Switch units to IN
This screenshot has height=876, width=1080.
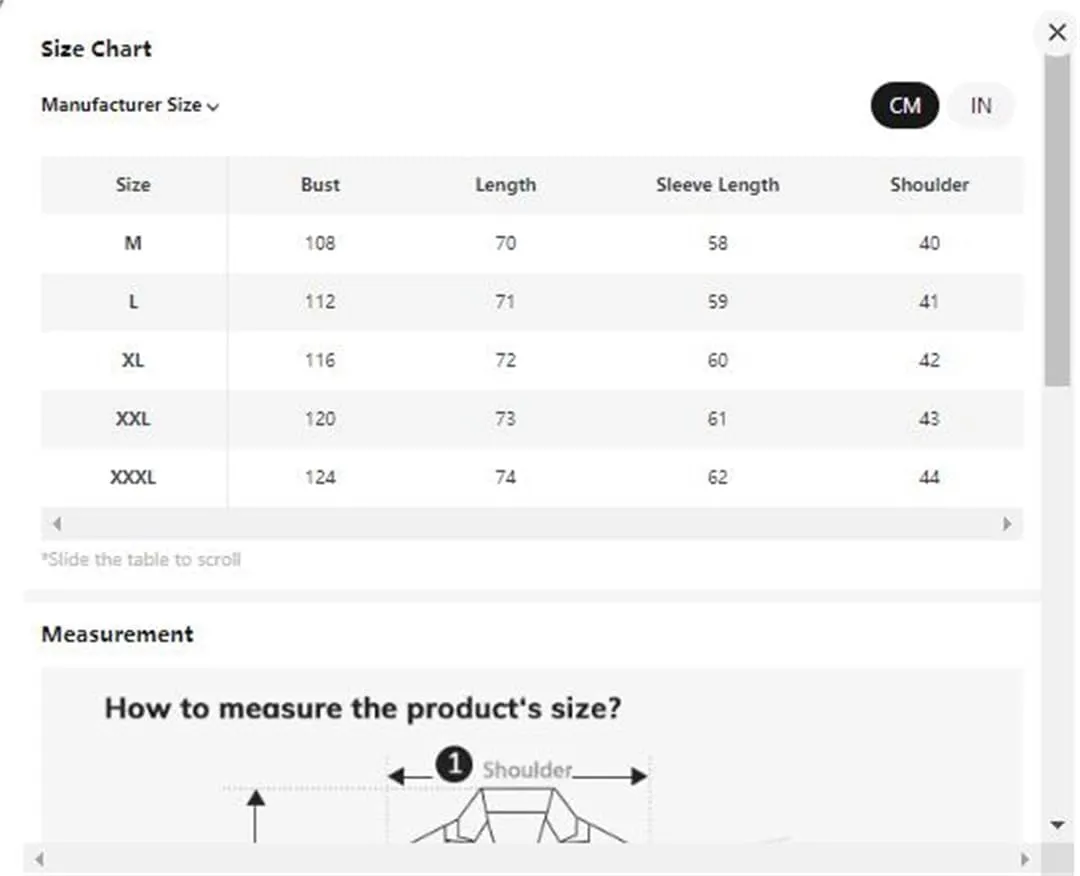click(x=981, y=105)
